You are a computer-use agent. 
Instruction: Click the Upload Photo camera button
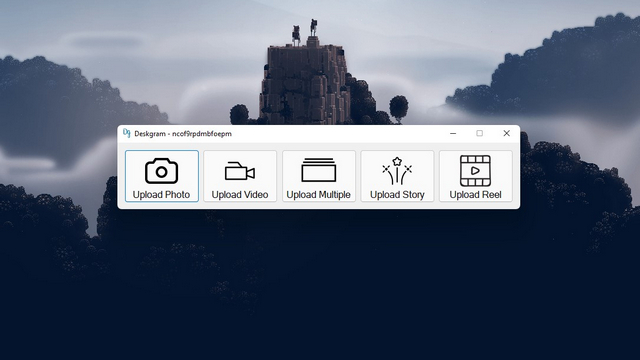pyautogui.click(x=162, y=176)
